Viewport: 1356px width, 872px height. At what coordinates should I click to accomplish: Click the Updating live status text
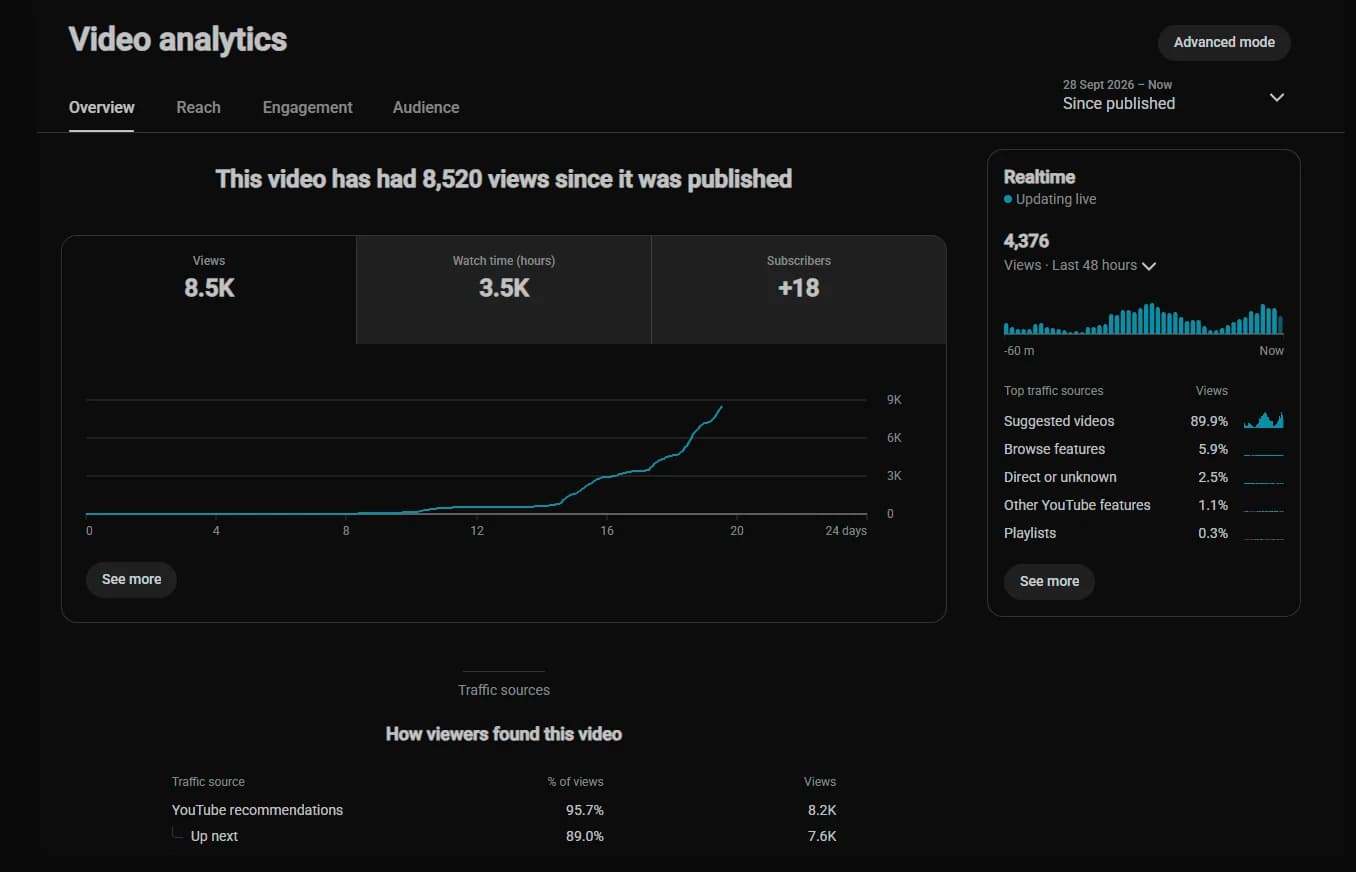[x=1056, y=199]
